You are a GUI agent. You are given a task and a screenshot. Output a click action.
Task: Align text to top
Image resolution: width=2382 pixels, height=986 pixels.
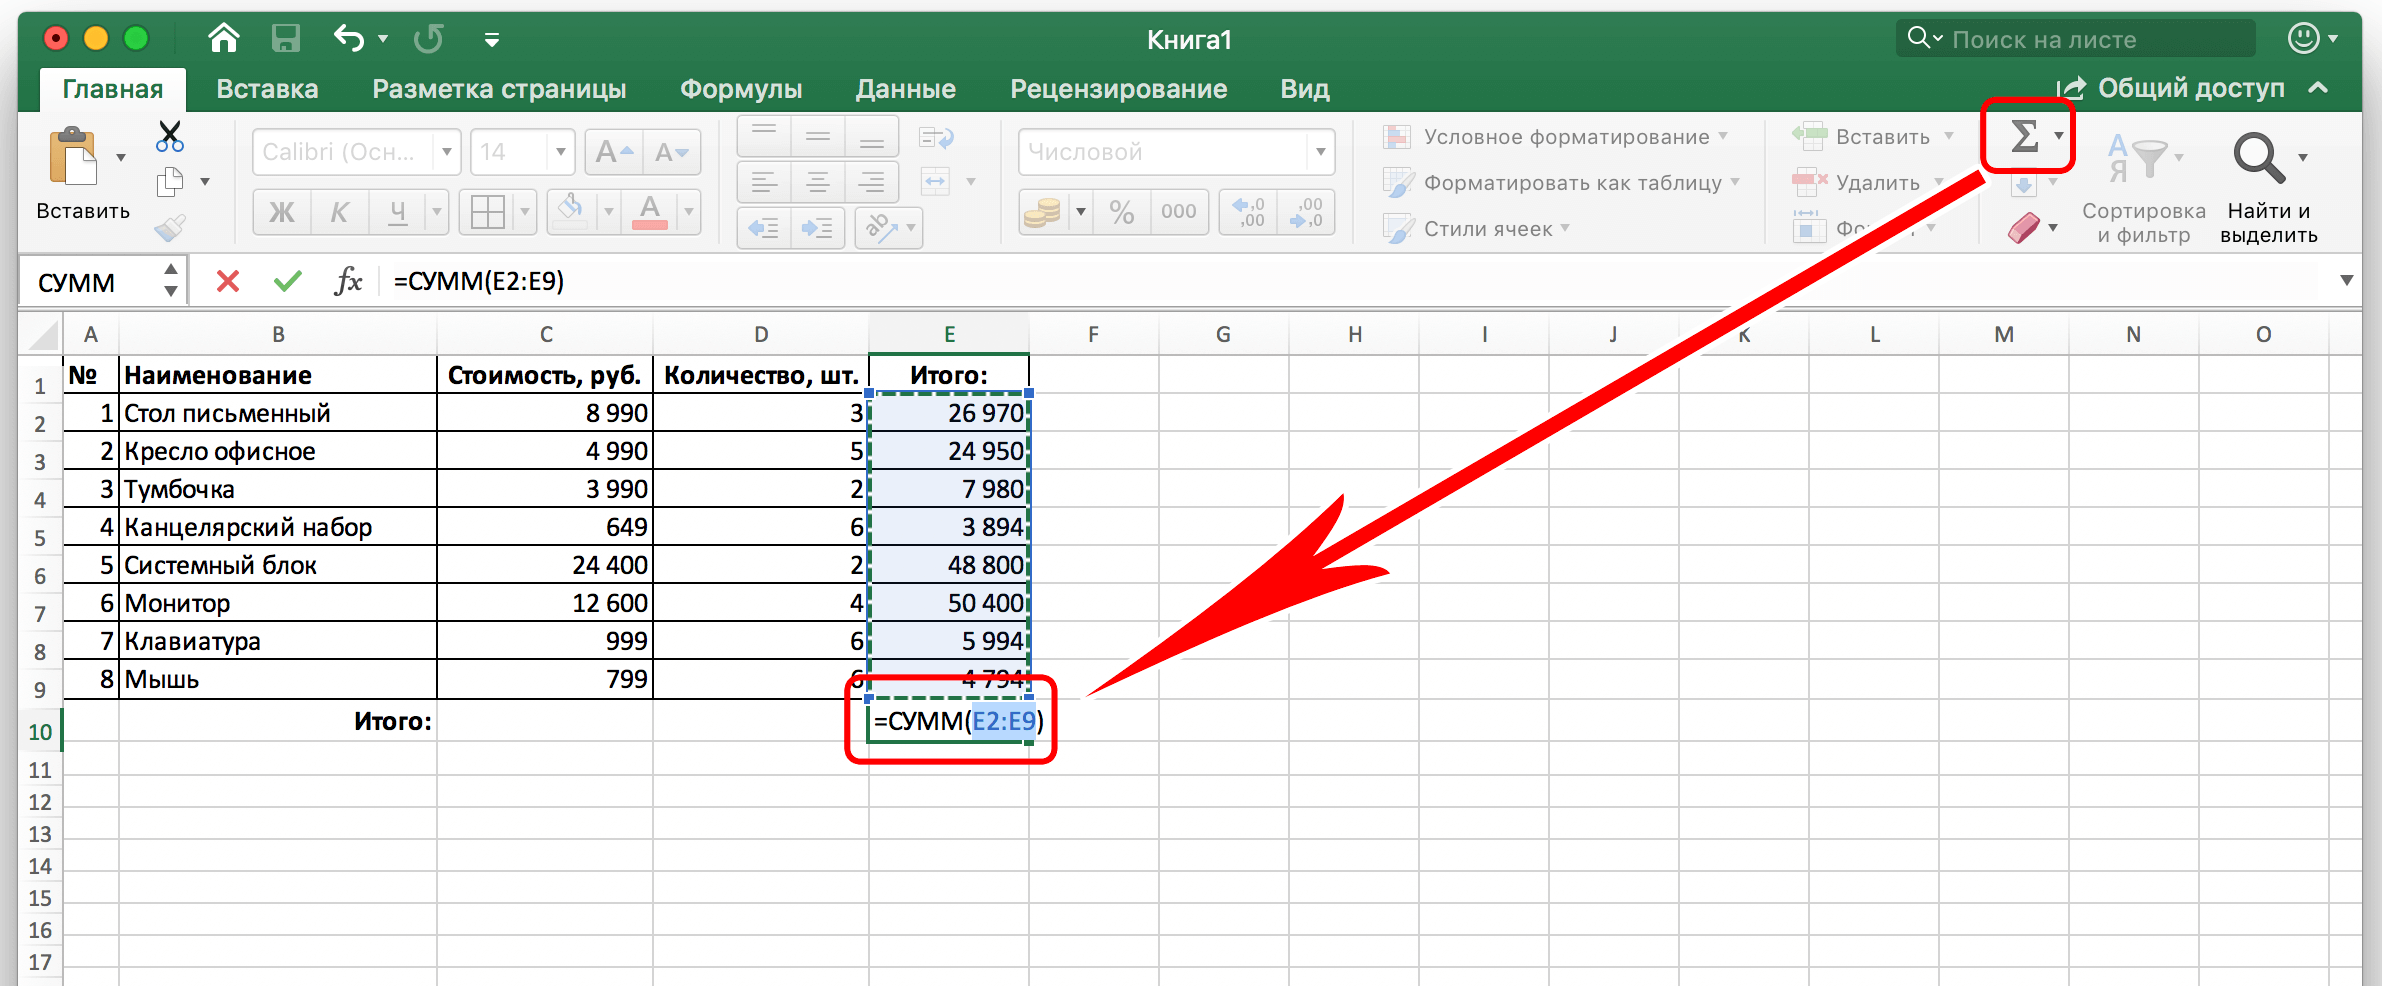point(764,135)
